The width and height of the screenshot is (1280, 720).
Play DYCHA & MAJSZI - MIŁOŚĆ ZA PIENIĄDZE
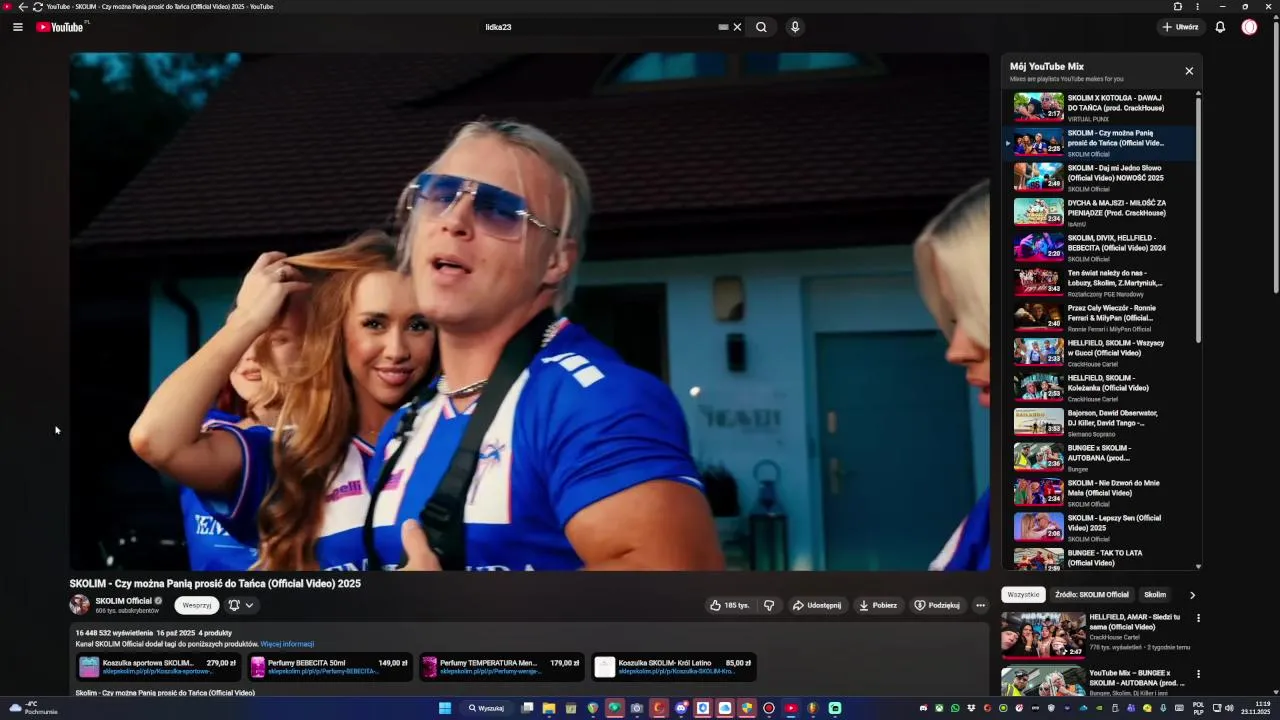pyautogui.click(x=1098, y=213)
